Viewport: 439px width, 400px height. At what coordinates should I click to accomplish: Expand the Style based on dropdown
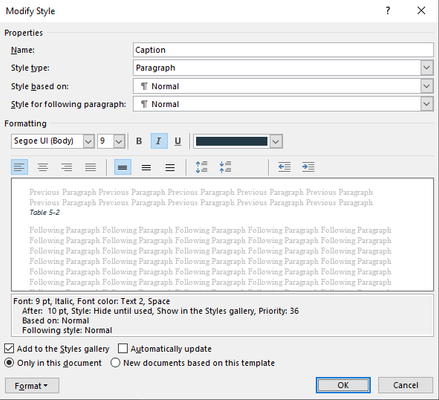point(427,86)
